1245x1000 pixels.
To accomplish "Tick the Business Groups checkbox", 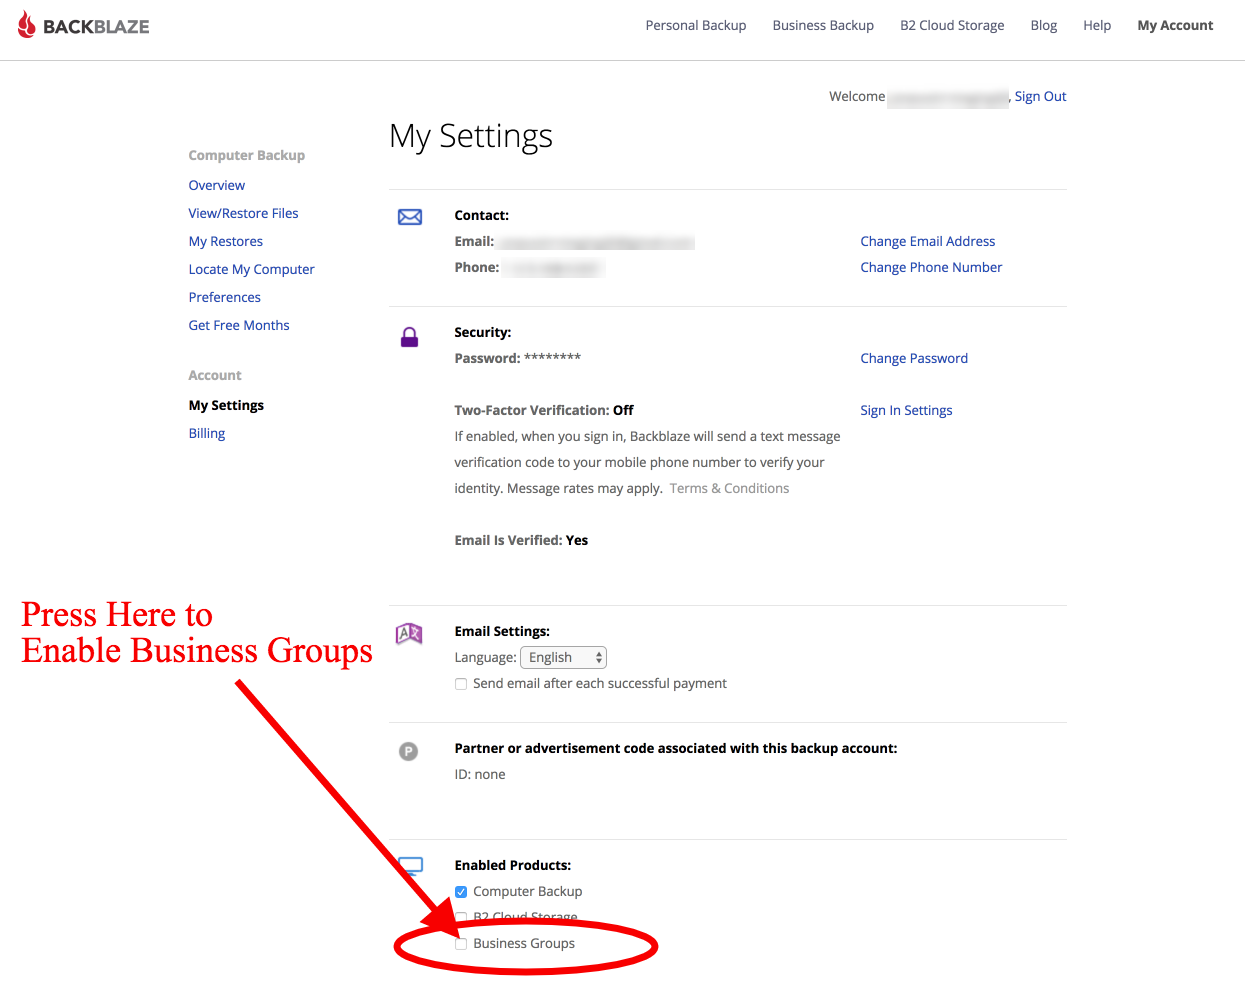I will point(461,944).
